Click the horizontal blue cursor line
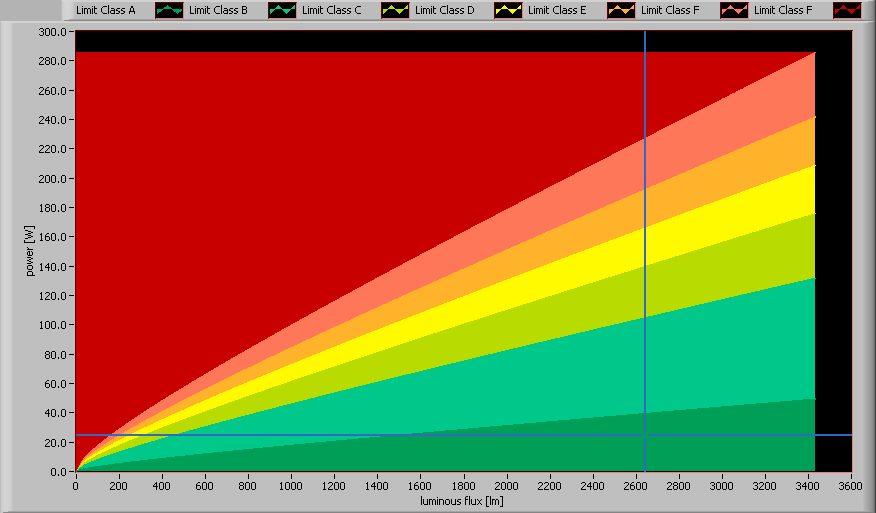Image resolution: width=876 pixels, height=513 pixels. 300,435
